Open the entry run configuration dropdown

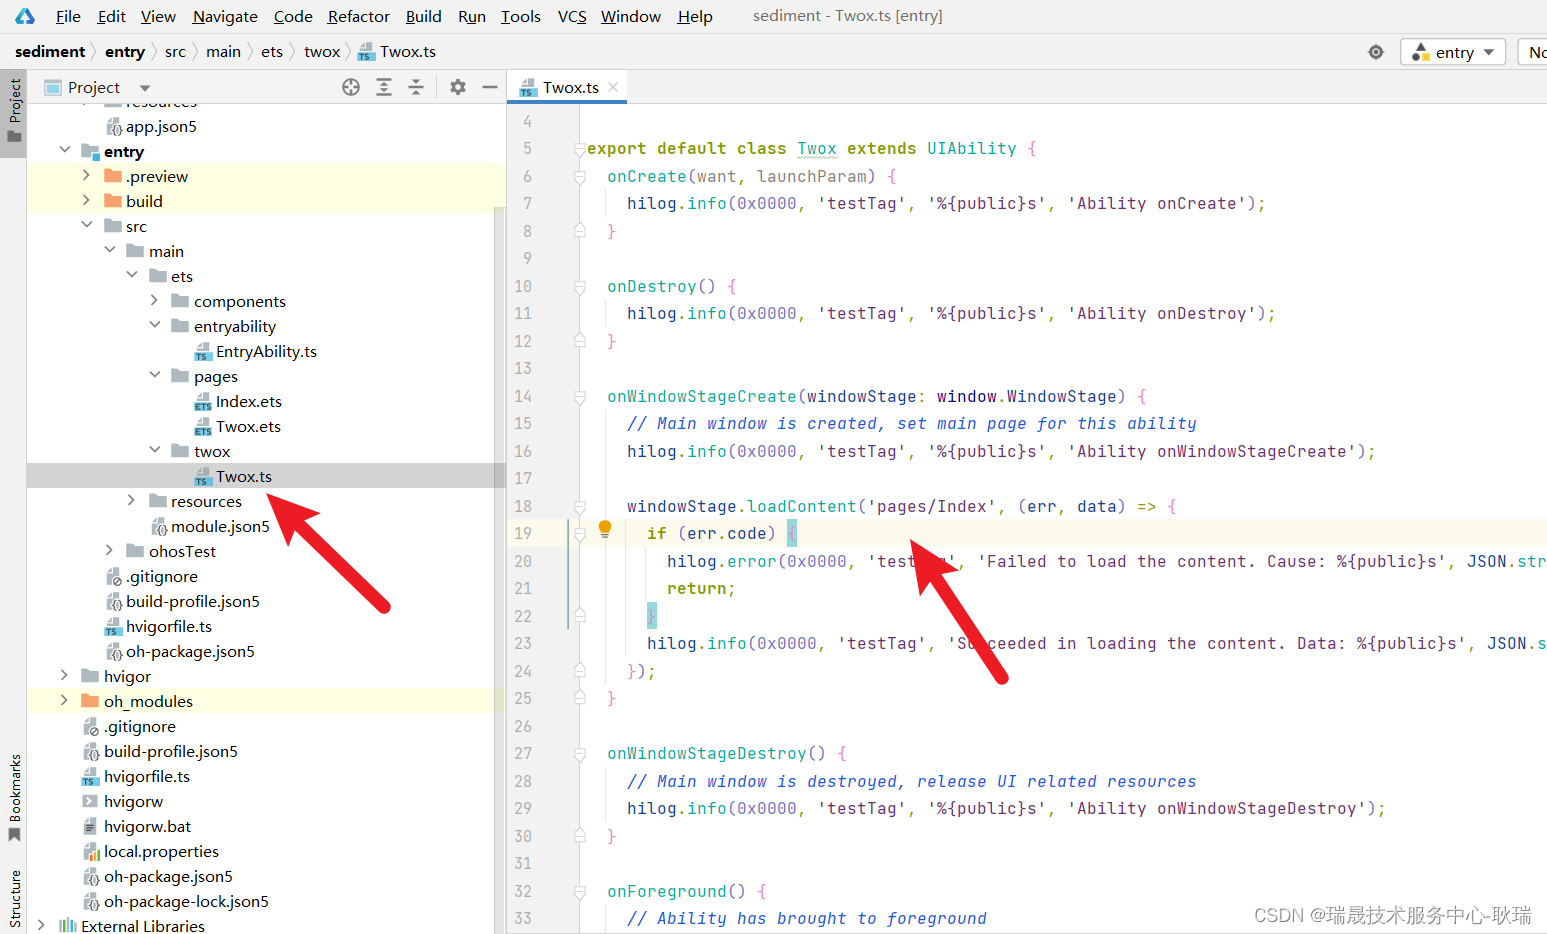[1453, 52]
